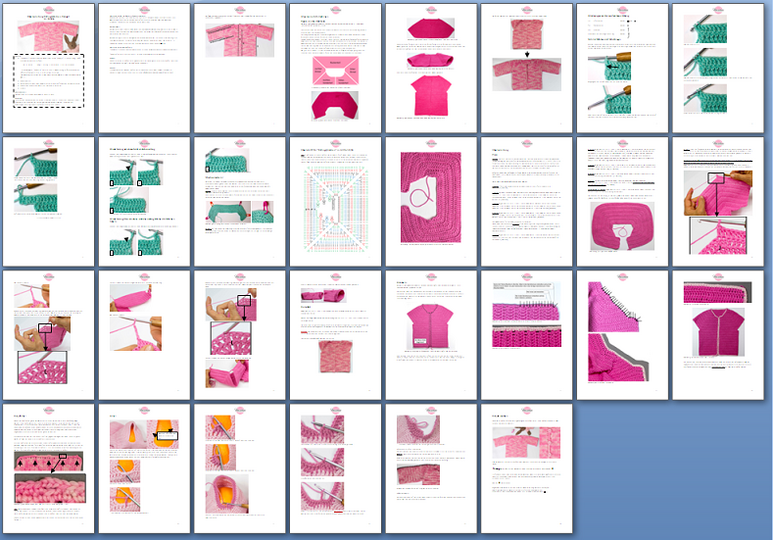773x540 pixels.
Task: Open page with stacked pink ribbing photos
Action: (527, 335)
